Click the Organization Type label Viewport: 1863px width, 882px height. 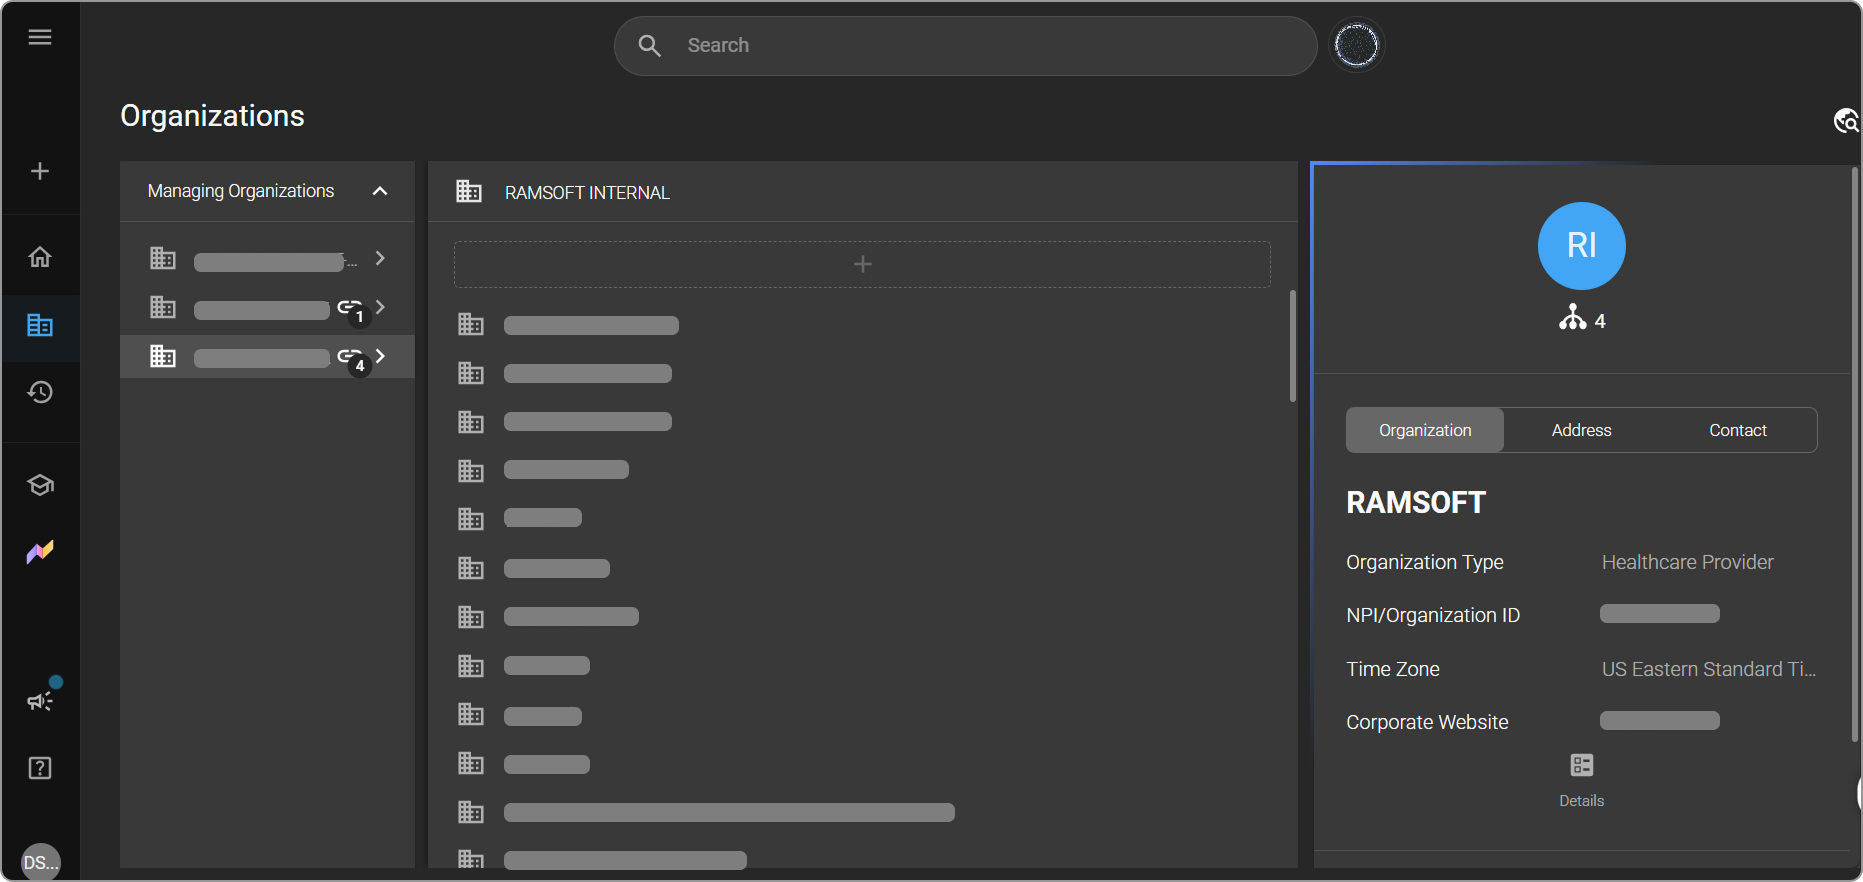click(1425, 562)
